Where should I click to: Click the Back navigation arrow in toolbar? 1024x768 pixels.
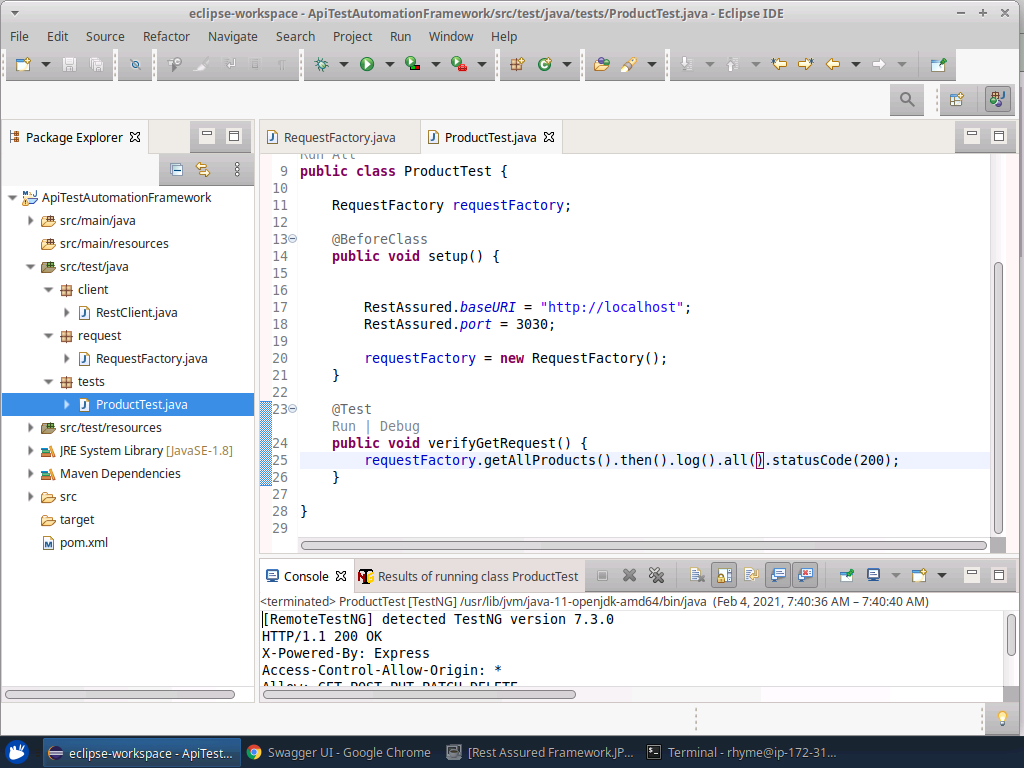(x=832, y=64)
